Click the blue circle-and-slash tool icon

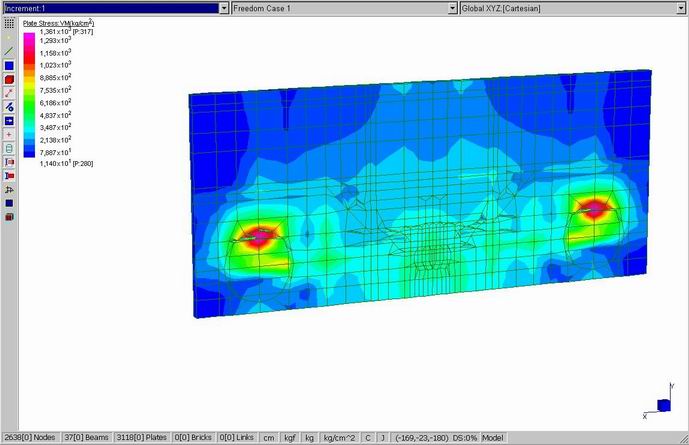(9, 107)
